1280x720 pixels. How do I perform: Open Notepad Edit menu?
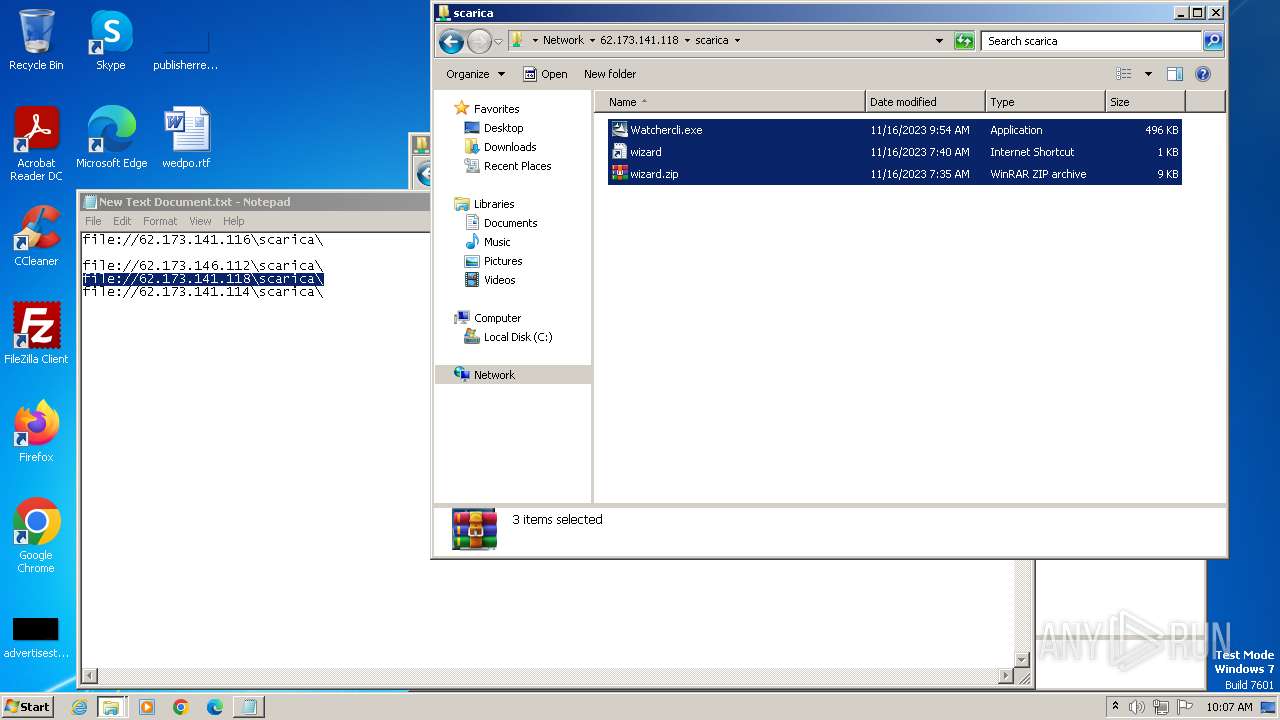(x=122, y=221)
